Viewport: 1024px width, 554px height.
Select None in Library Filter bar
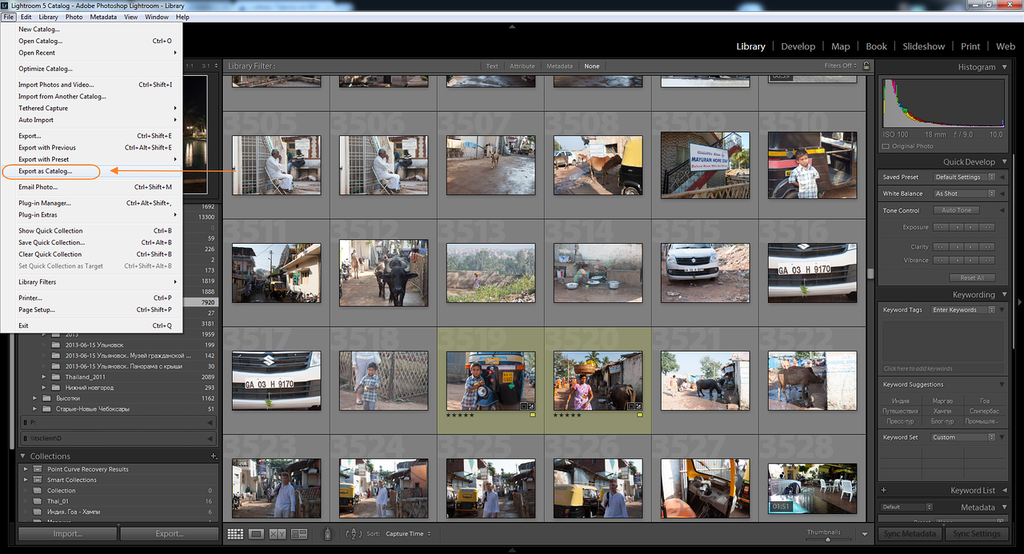coord(592,66)
